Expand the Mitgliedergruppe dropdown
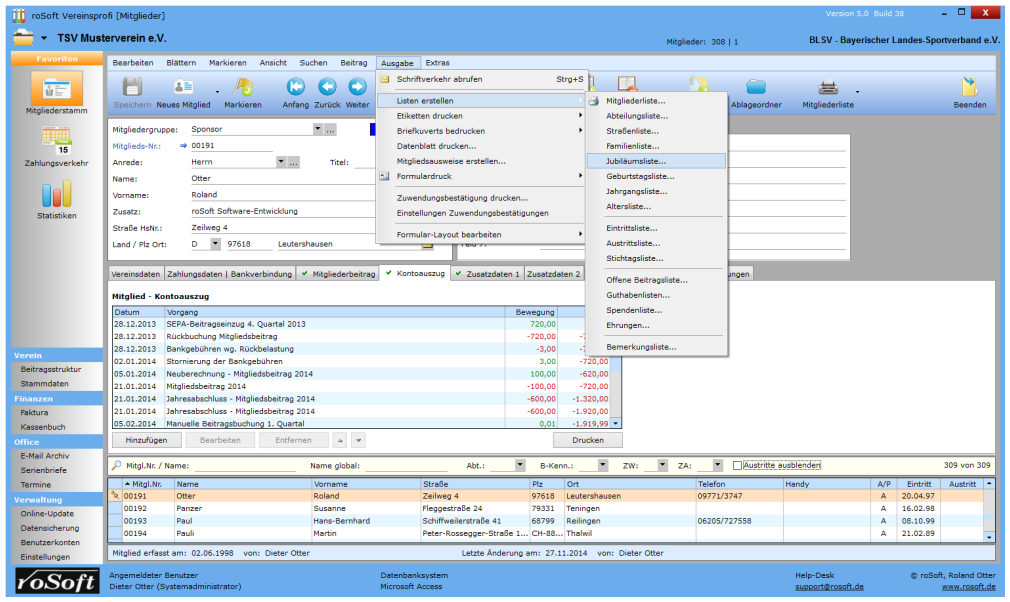 [318, 129]
